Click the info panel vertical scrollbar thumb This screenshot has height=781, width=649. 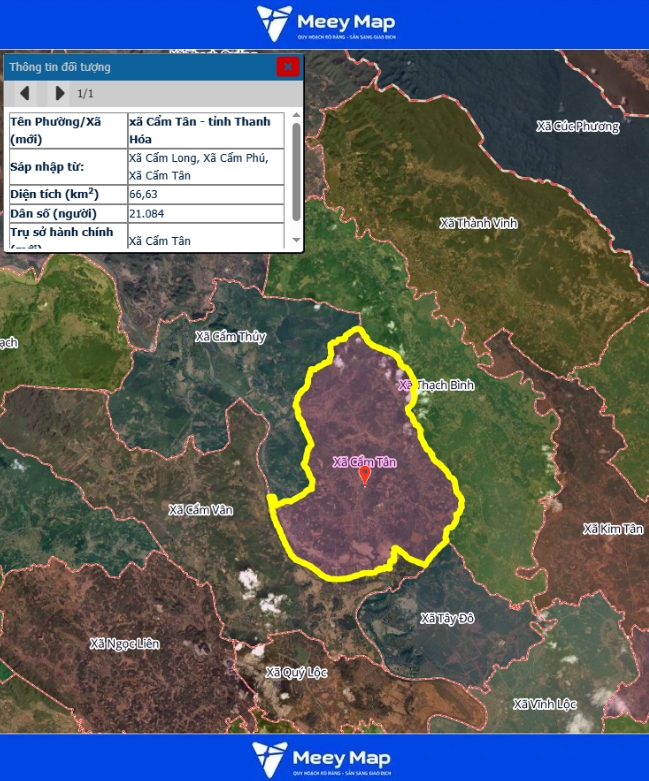click(x=295, y=170)
